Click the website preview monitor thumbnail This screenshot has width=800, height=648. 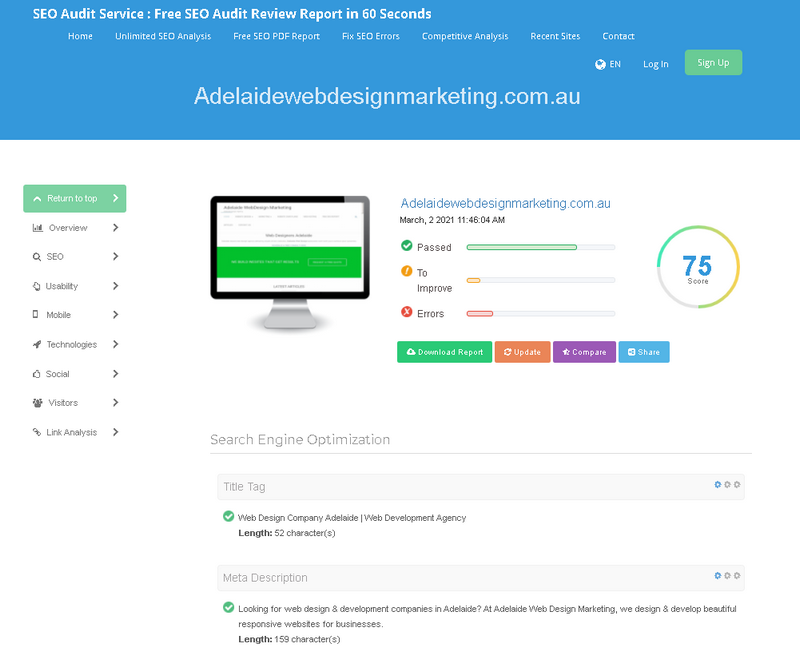[x=290, y=263]
